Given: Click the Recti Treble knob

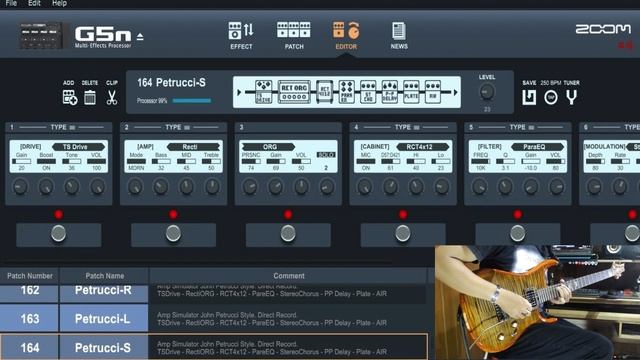Looking at the screenshot, I should [212, 187].
